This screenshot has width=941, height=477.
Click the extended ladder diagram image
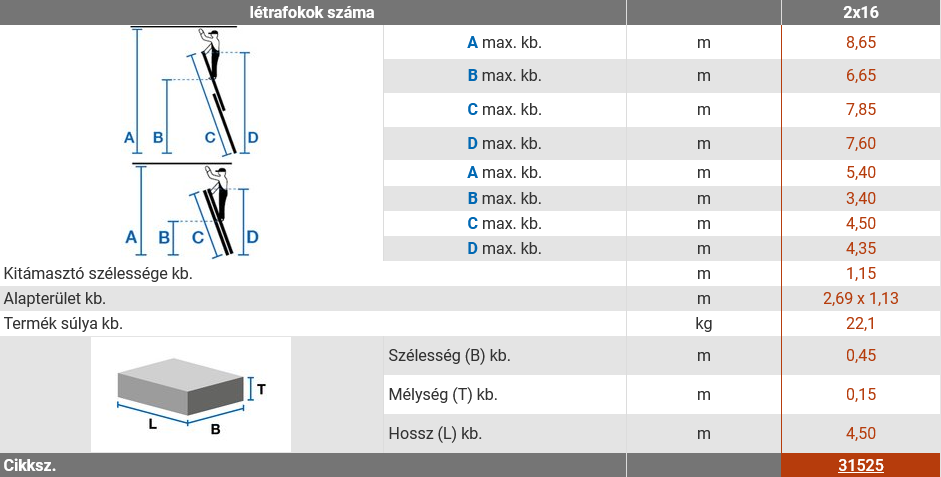click(191, 91)
